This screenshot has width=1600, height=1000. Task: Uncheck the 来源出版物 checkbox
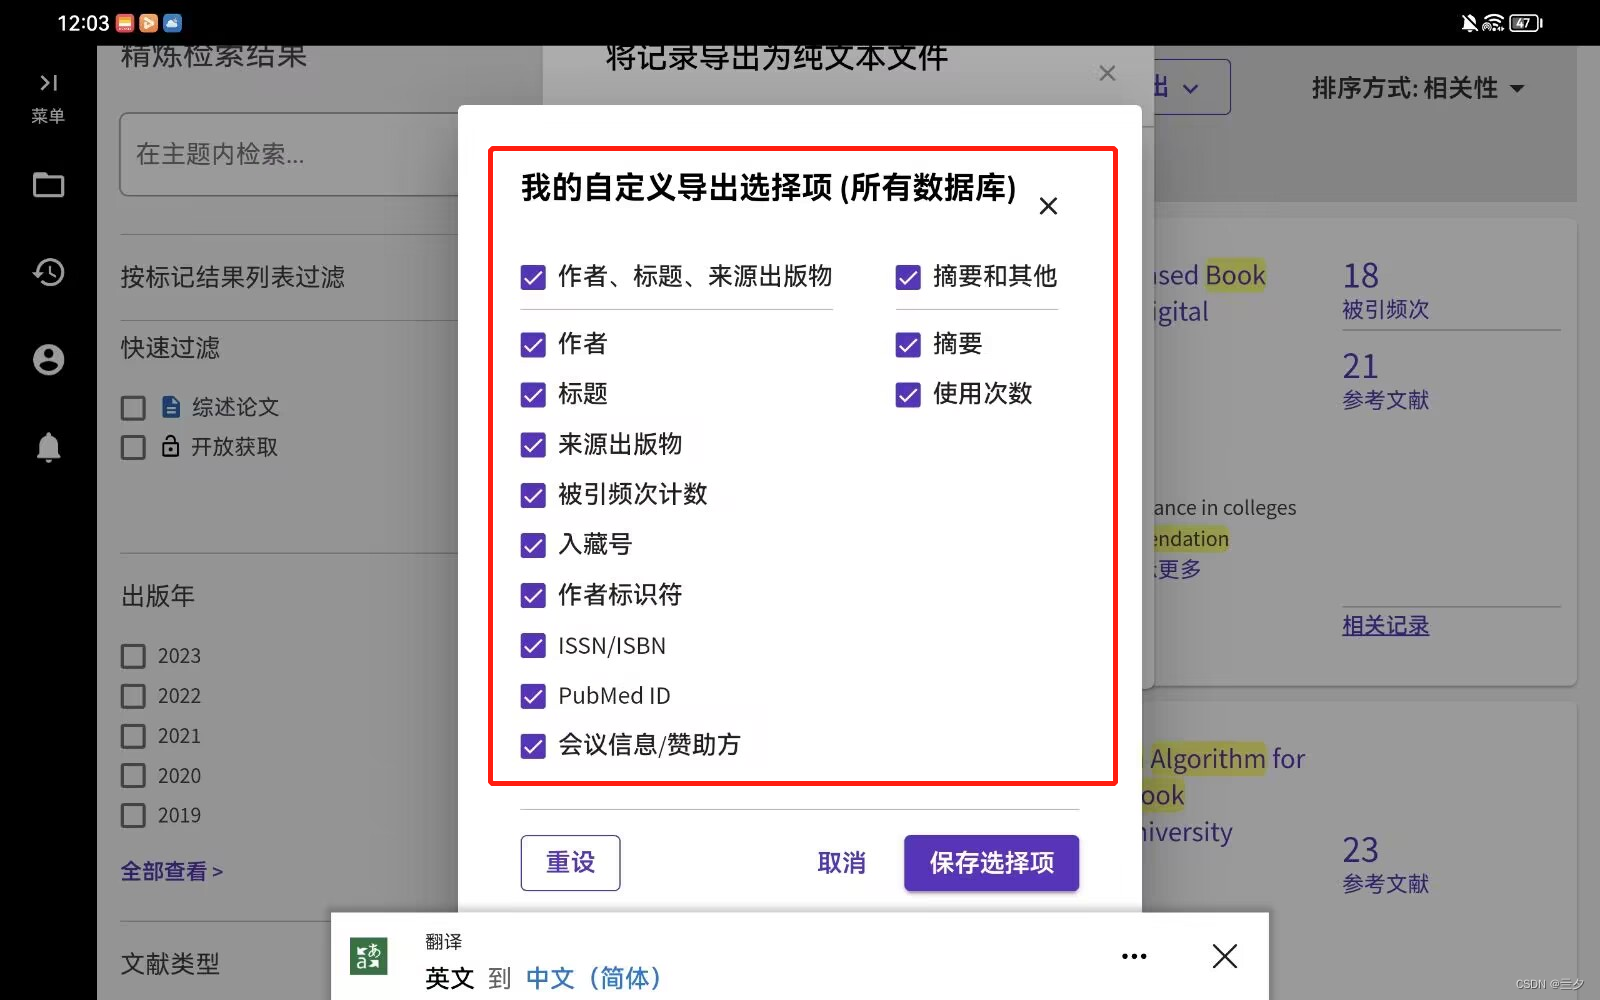click(533, 445)
